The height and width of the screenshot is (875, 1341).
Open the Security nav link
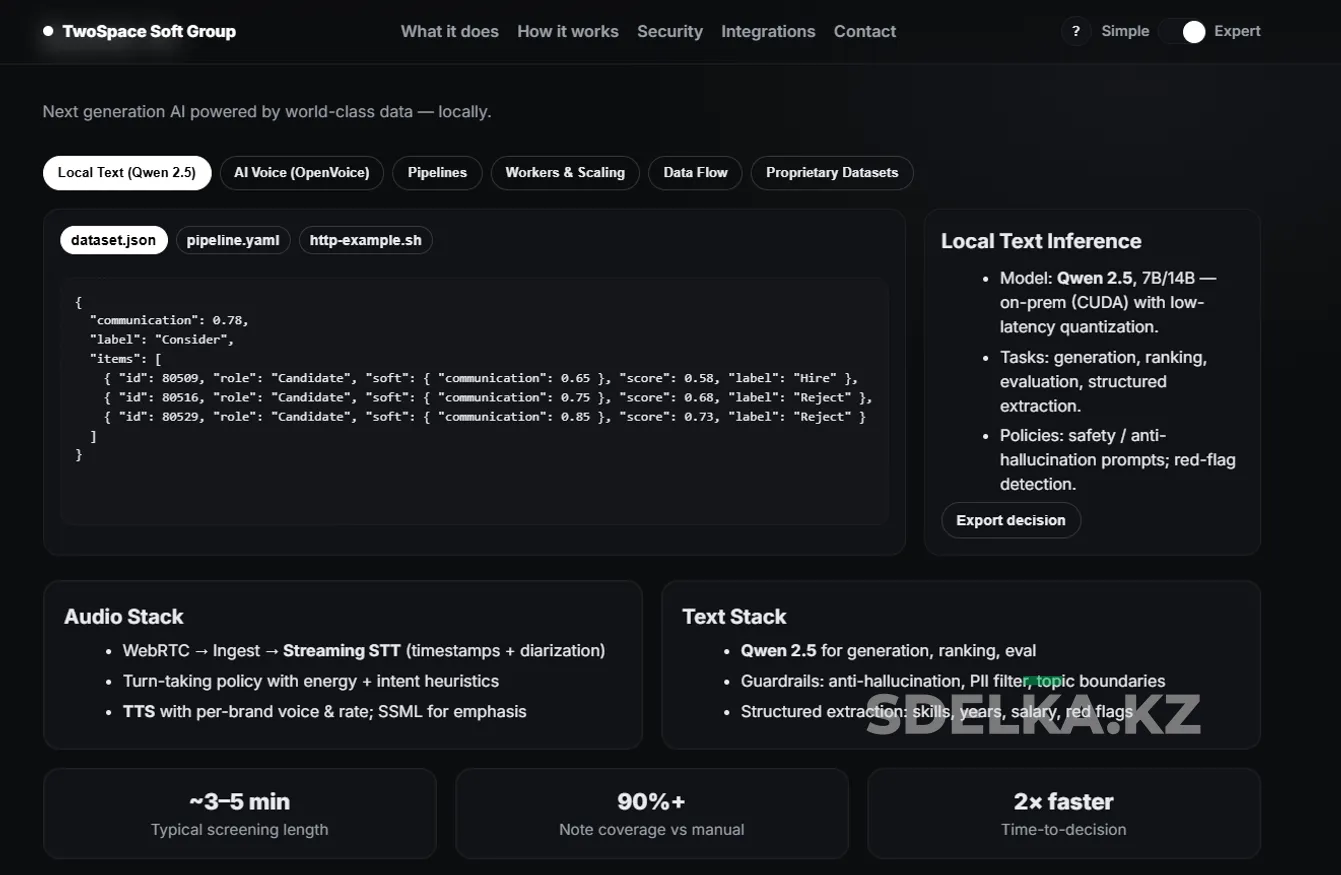coord(669,32)
